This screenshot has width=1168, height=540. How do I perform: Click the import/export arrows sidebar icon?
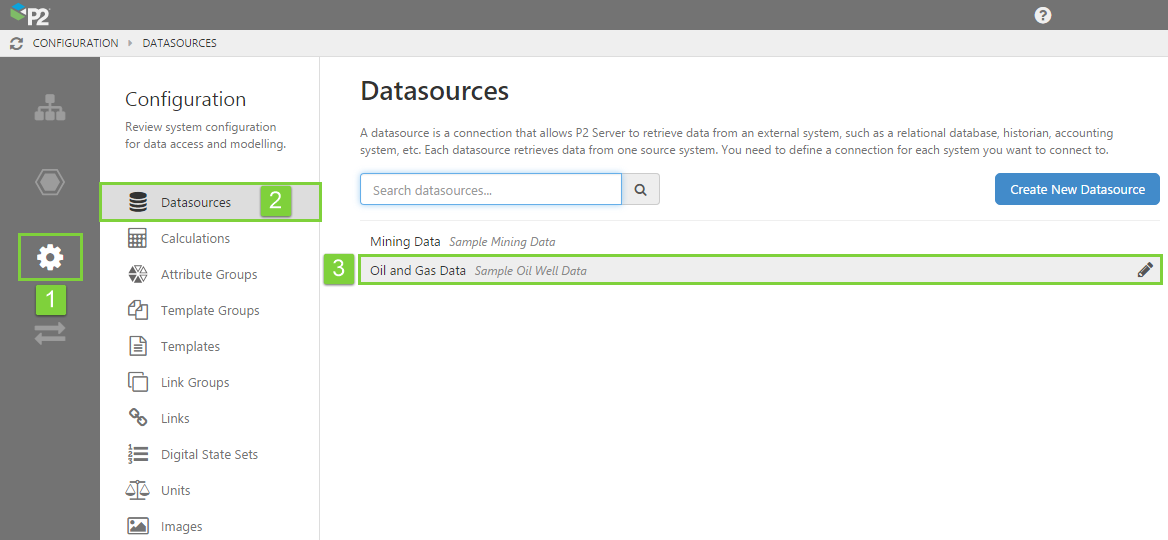pos(50,334)
